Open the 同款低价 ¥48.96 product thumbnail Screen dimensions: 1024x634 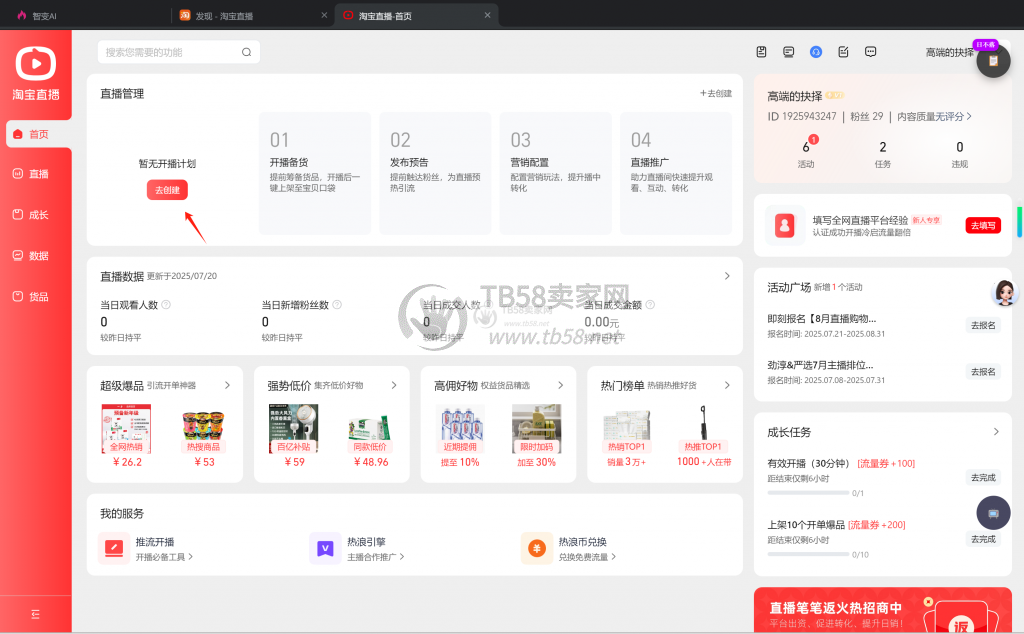(x=370, y=432)
